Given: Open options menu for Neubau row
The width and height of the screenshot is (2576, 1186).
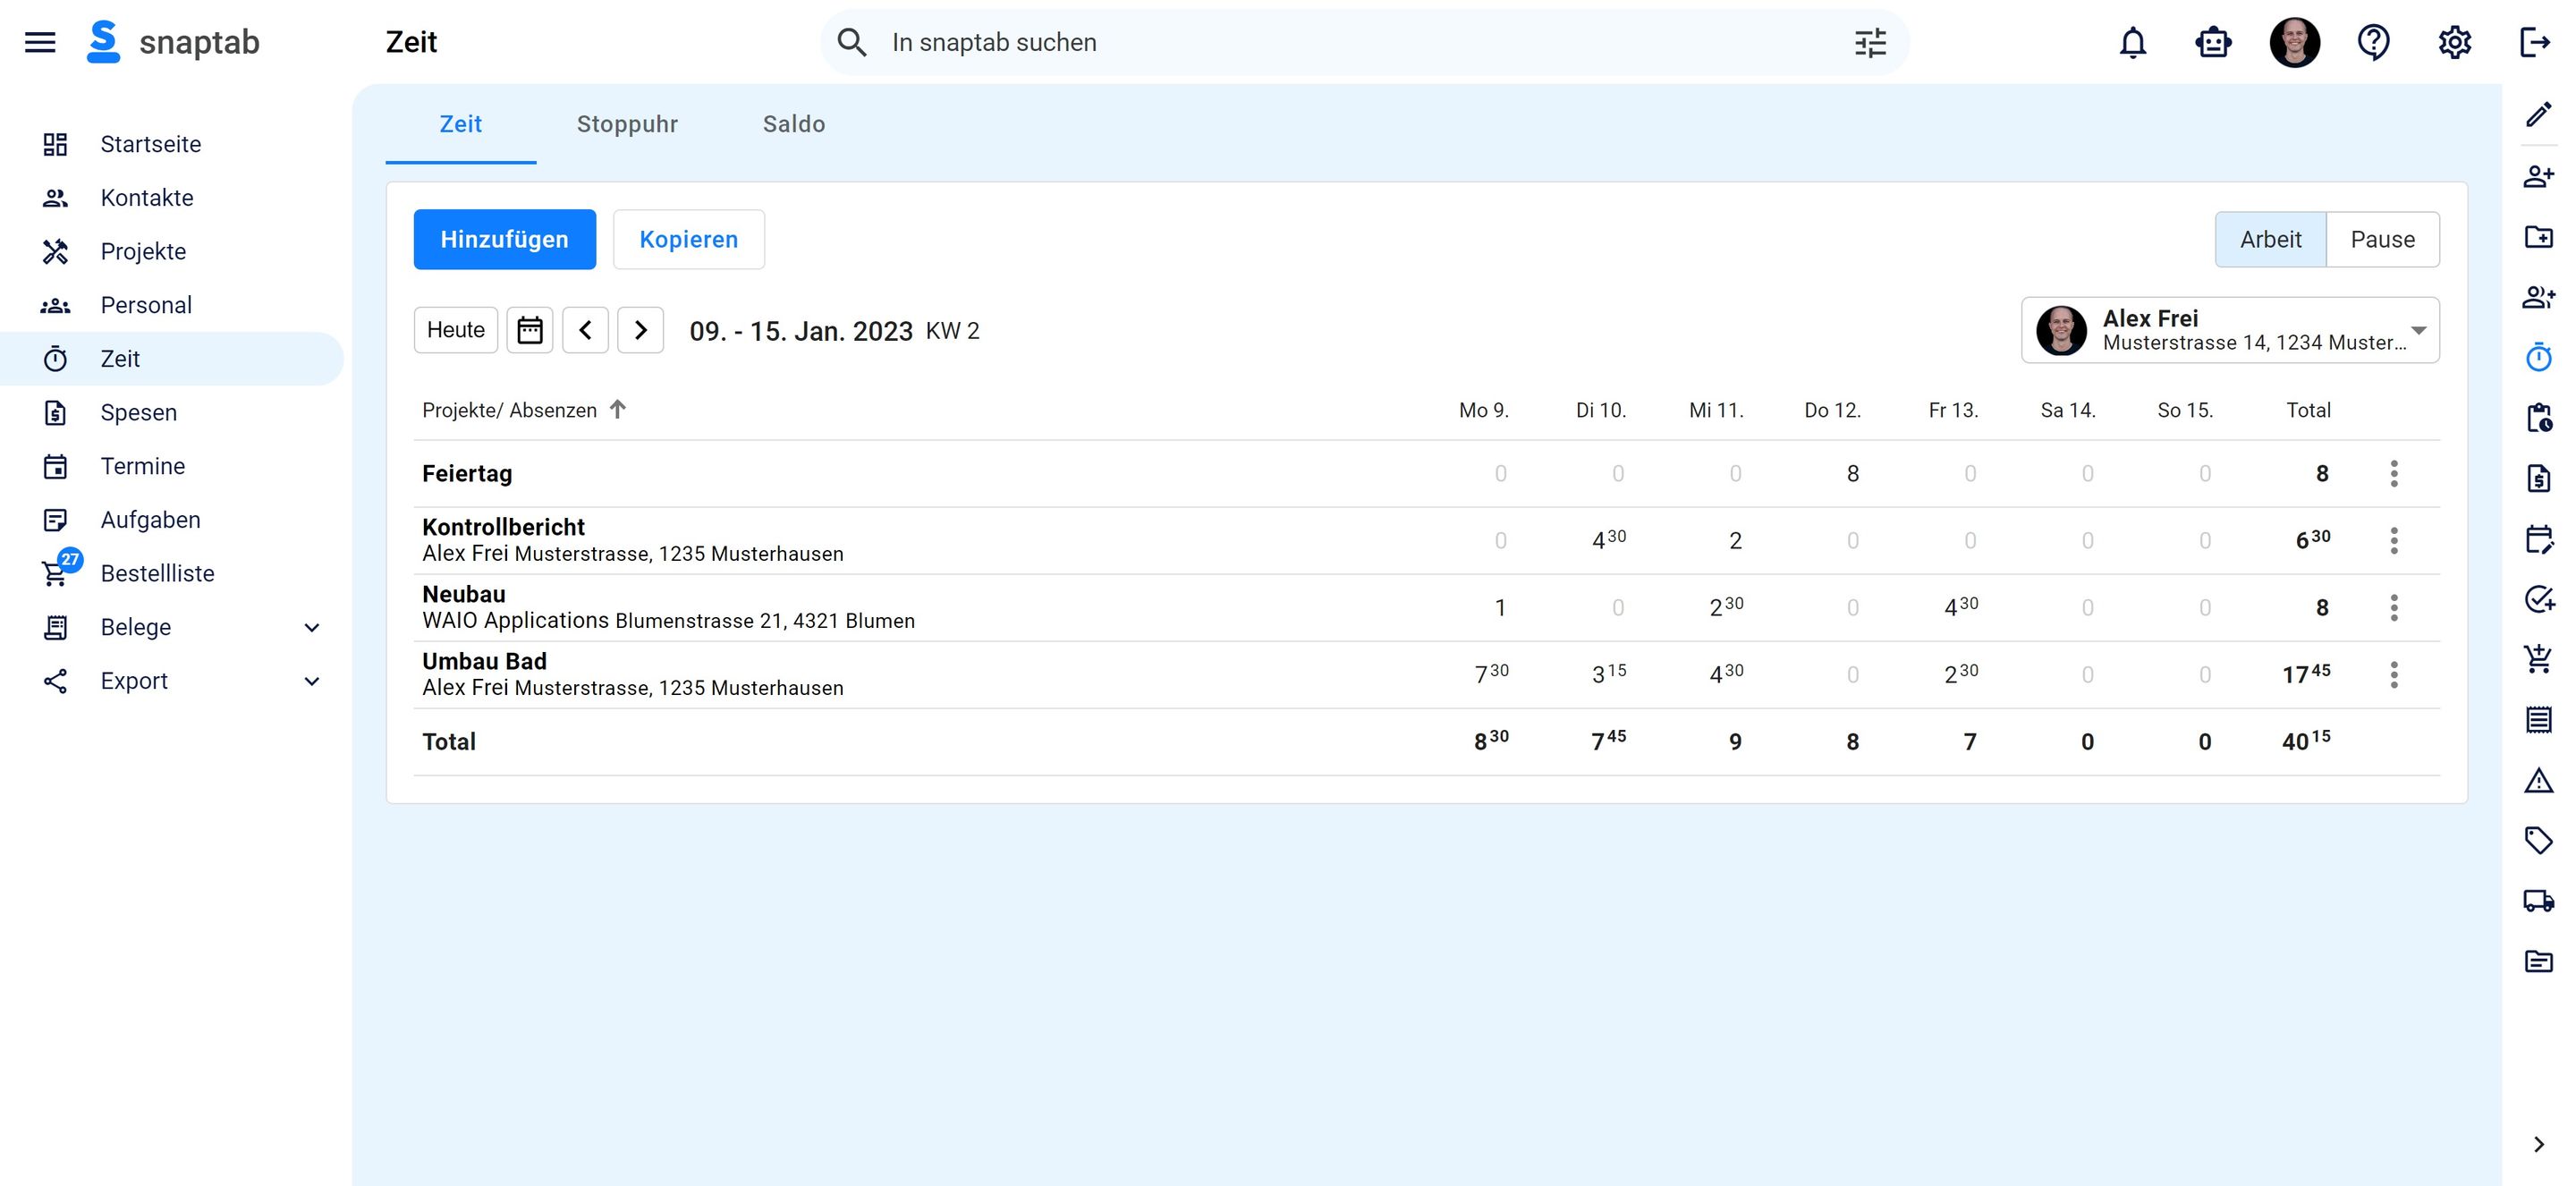Looking at the screenshot, I should 2394,607.
